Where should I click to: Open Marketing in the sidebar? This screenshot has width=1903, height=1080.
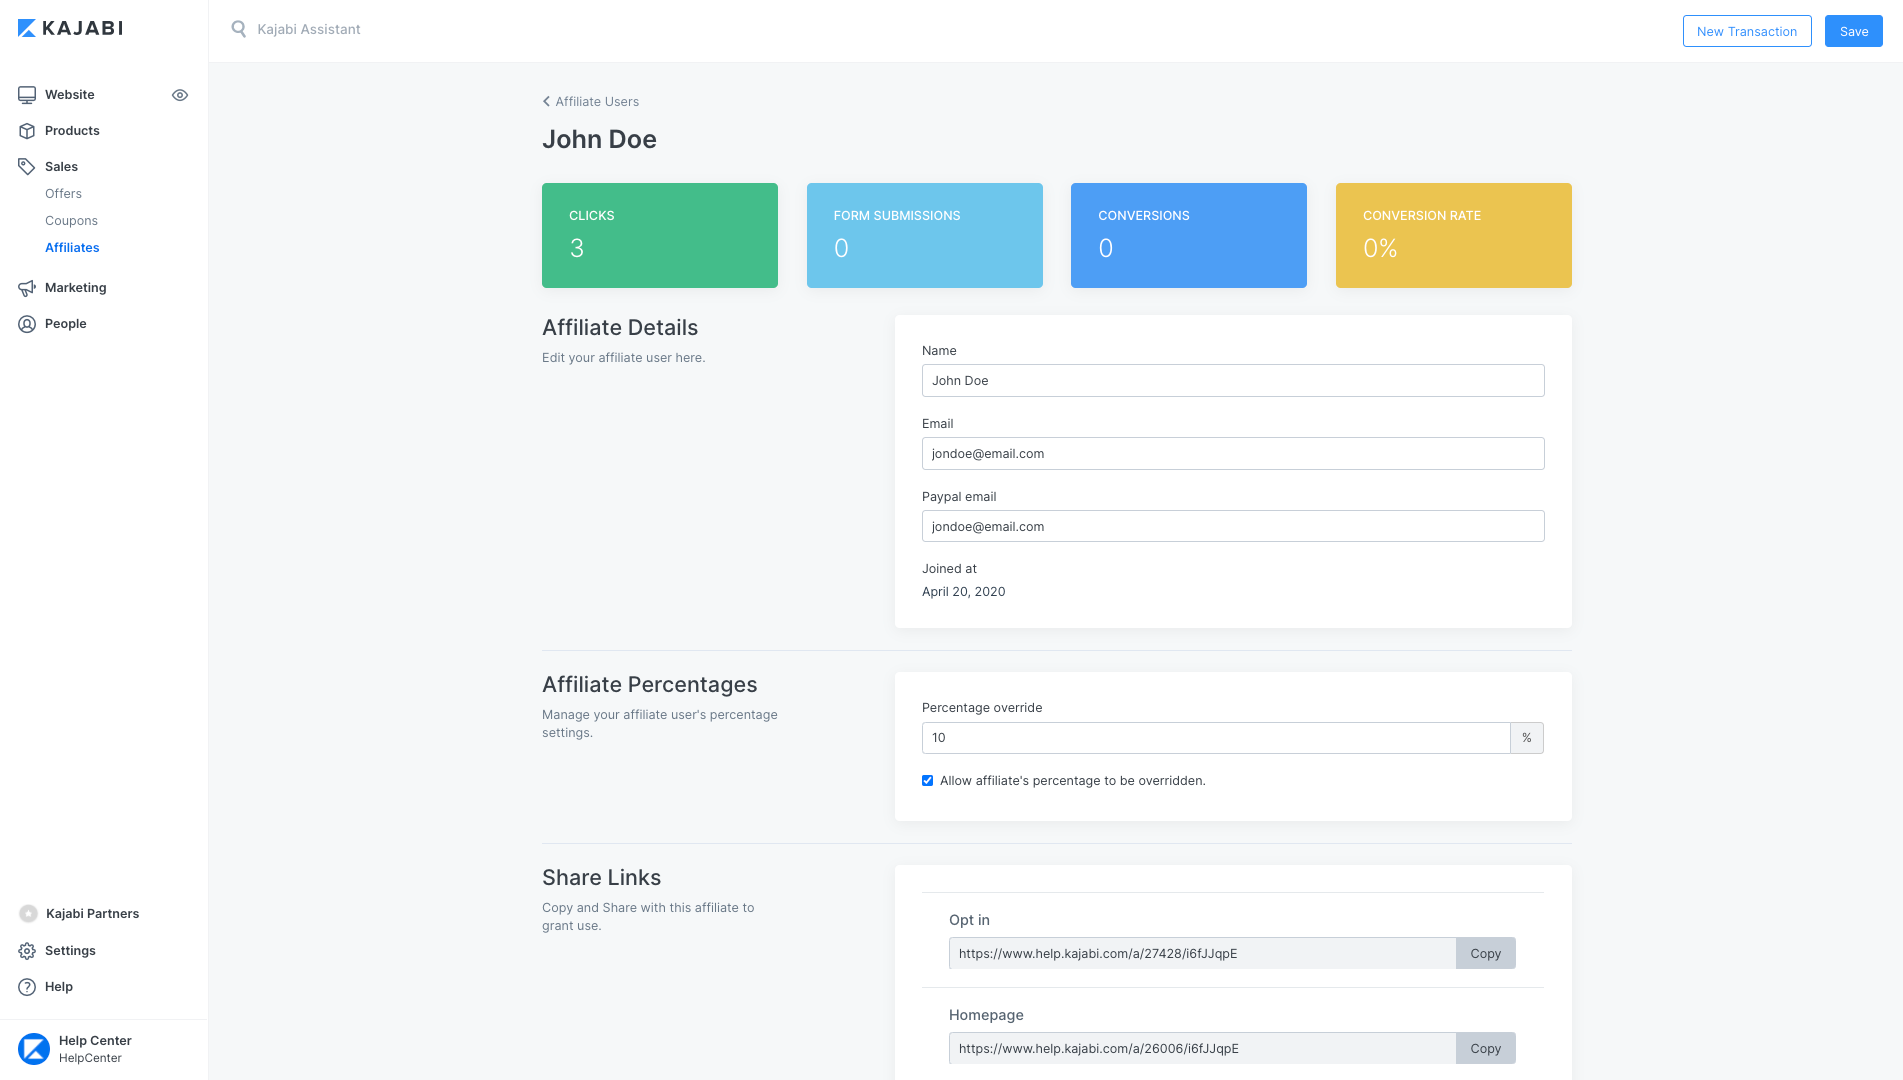pyautogui.click(x=75, y=288)
